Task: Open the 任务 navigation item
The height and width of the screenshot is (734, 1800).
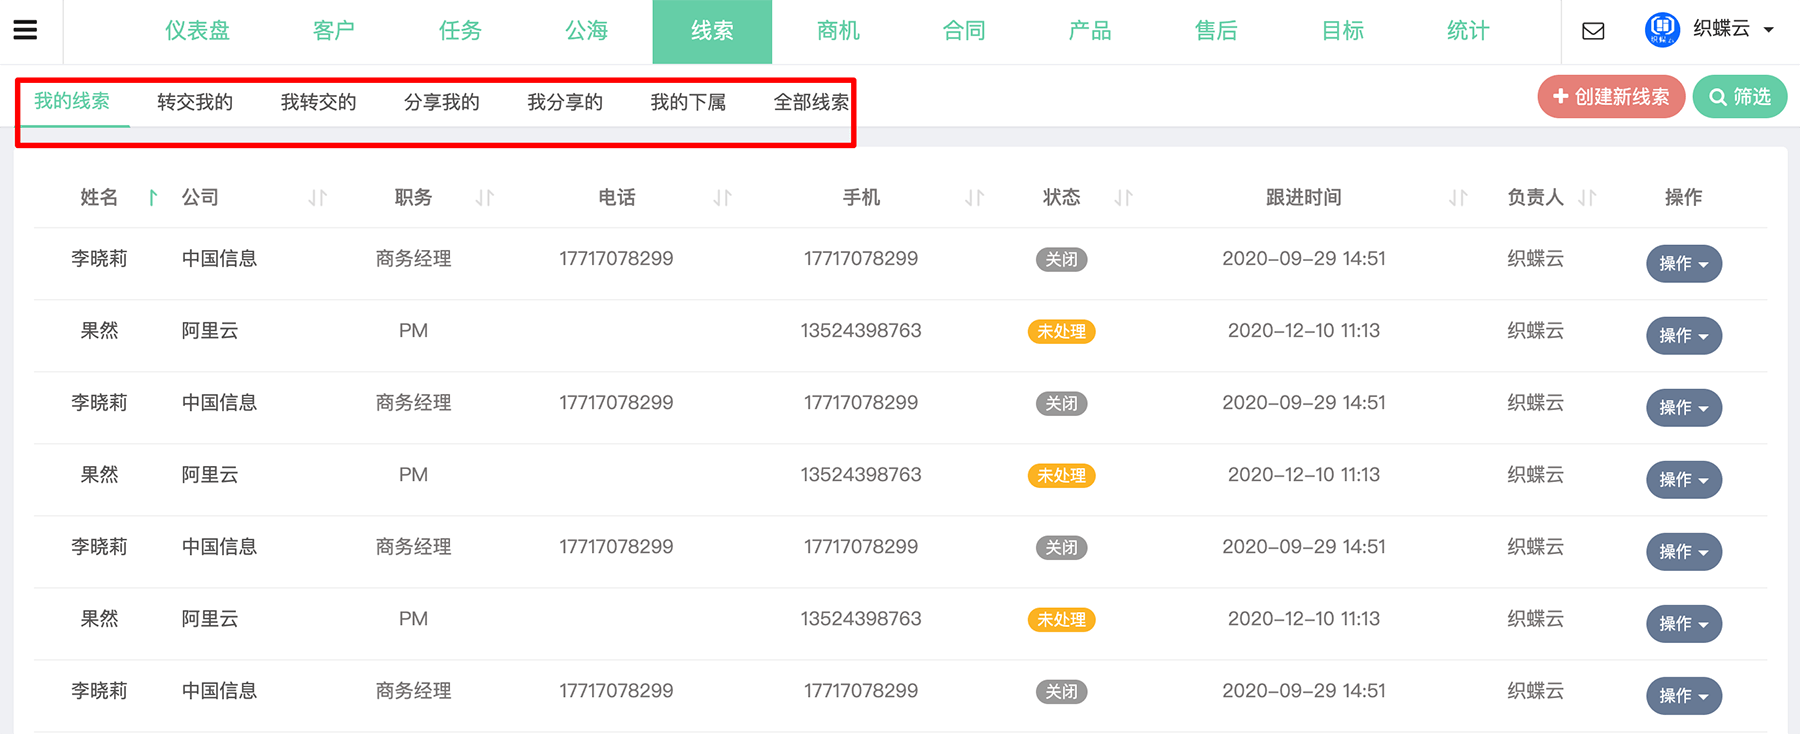Action: coord(460,31)
